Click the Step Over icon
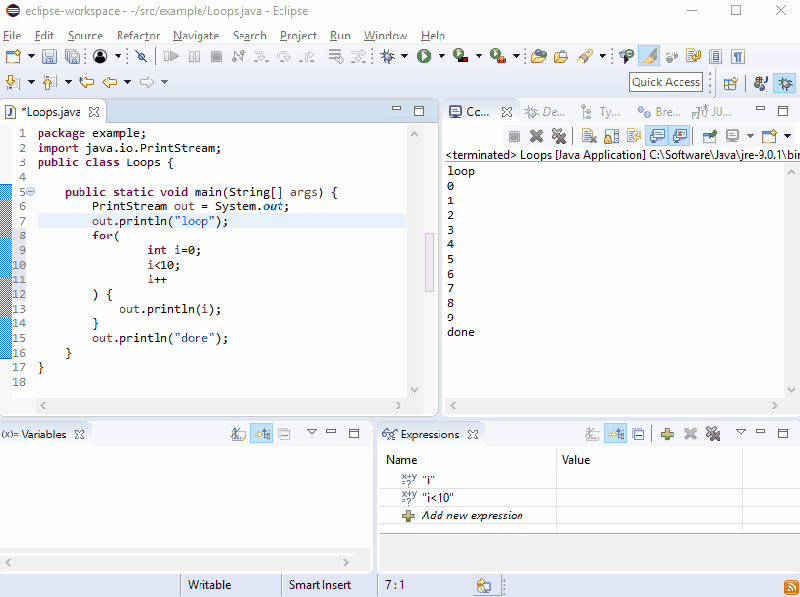 click(x=284, y=56)
